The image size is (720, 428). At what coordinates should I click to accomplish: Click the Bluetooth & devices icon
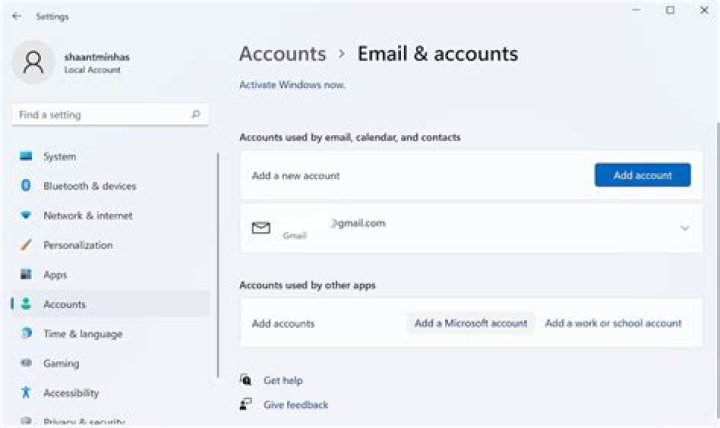pyautogui.click(x=26, y=186)
